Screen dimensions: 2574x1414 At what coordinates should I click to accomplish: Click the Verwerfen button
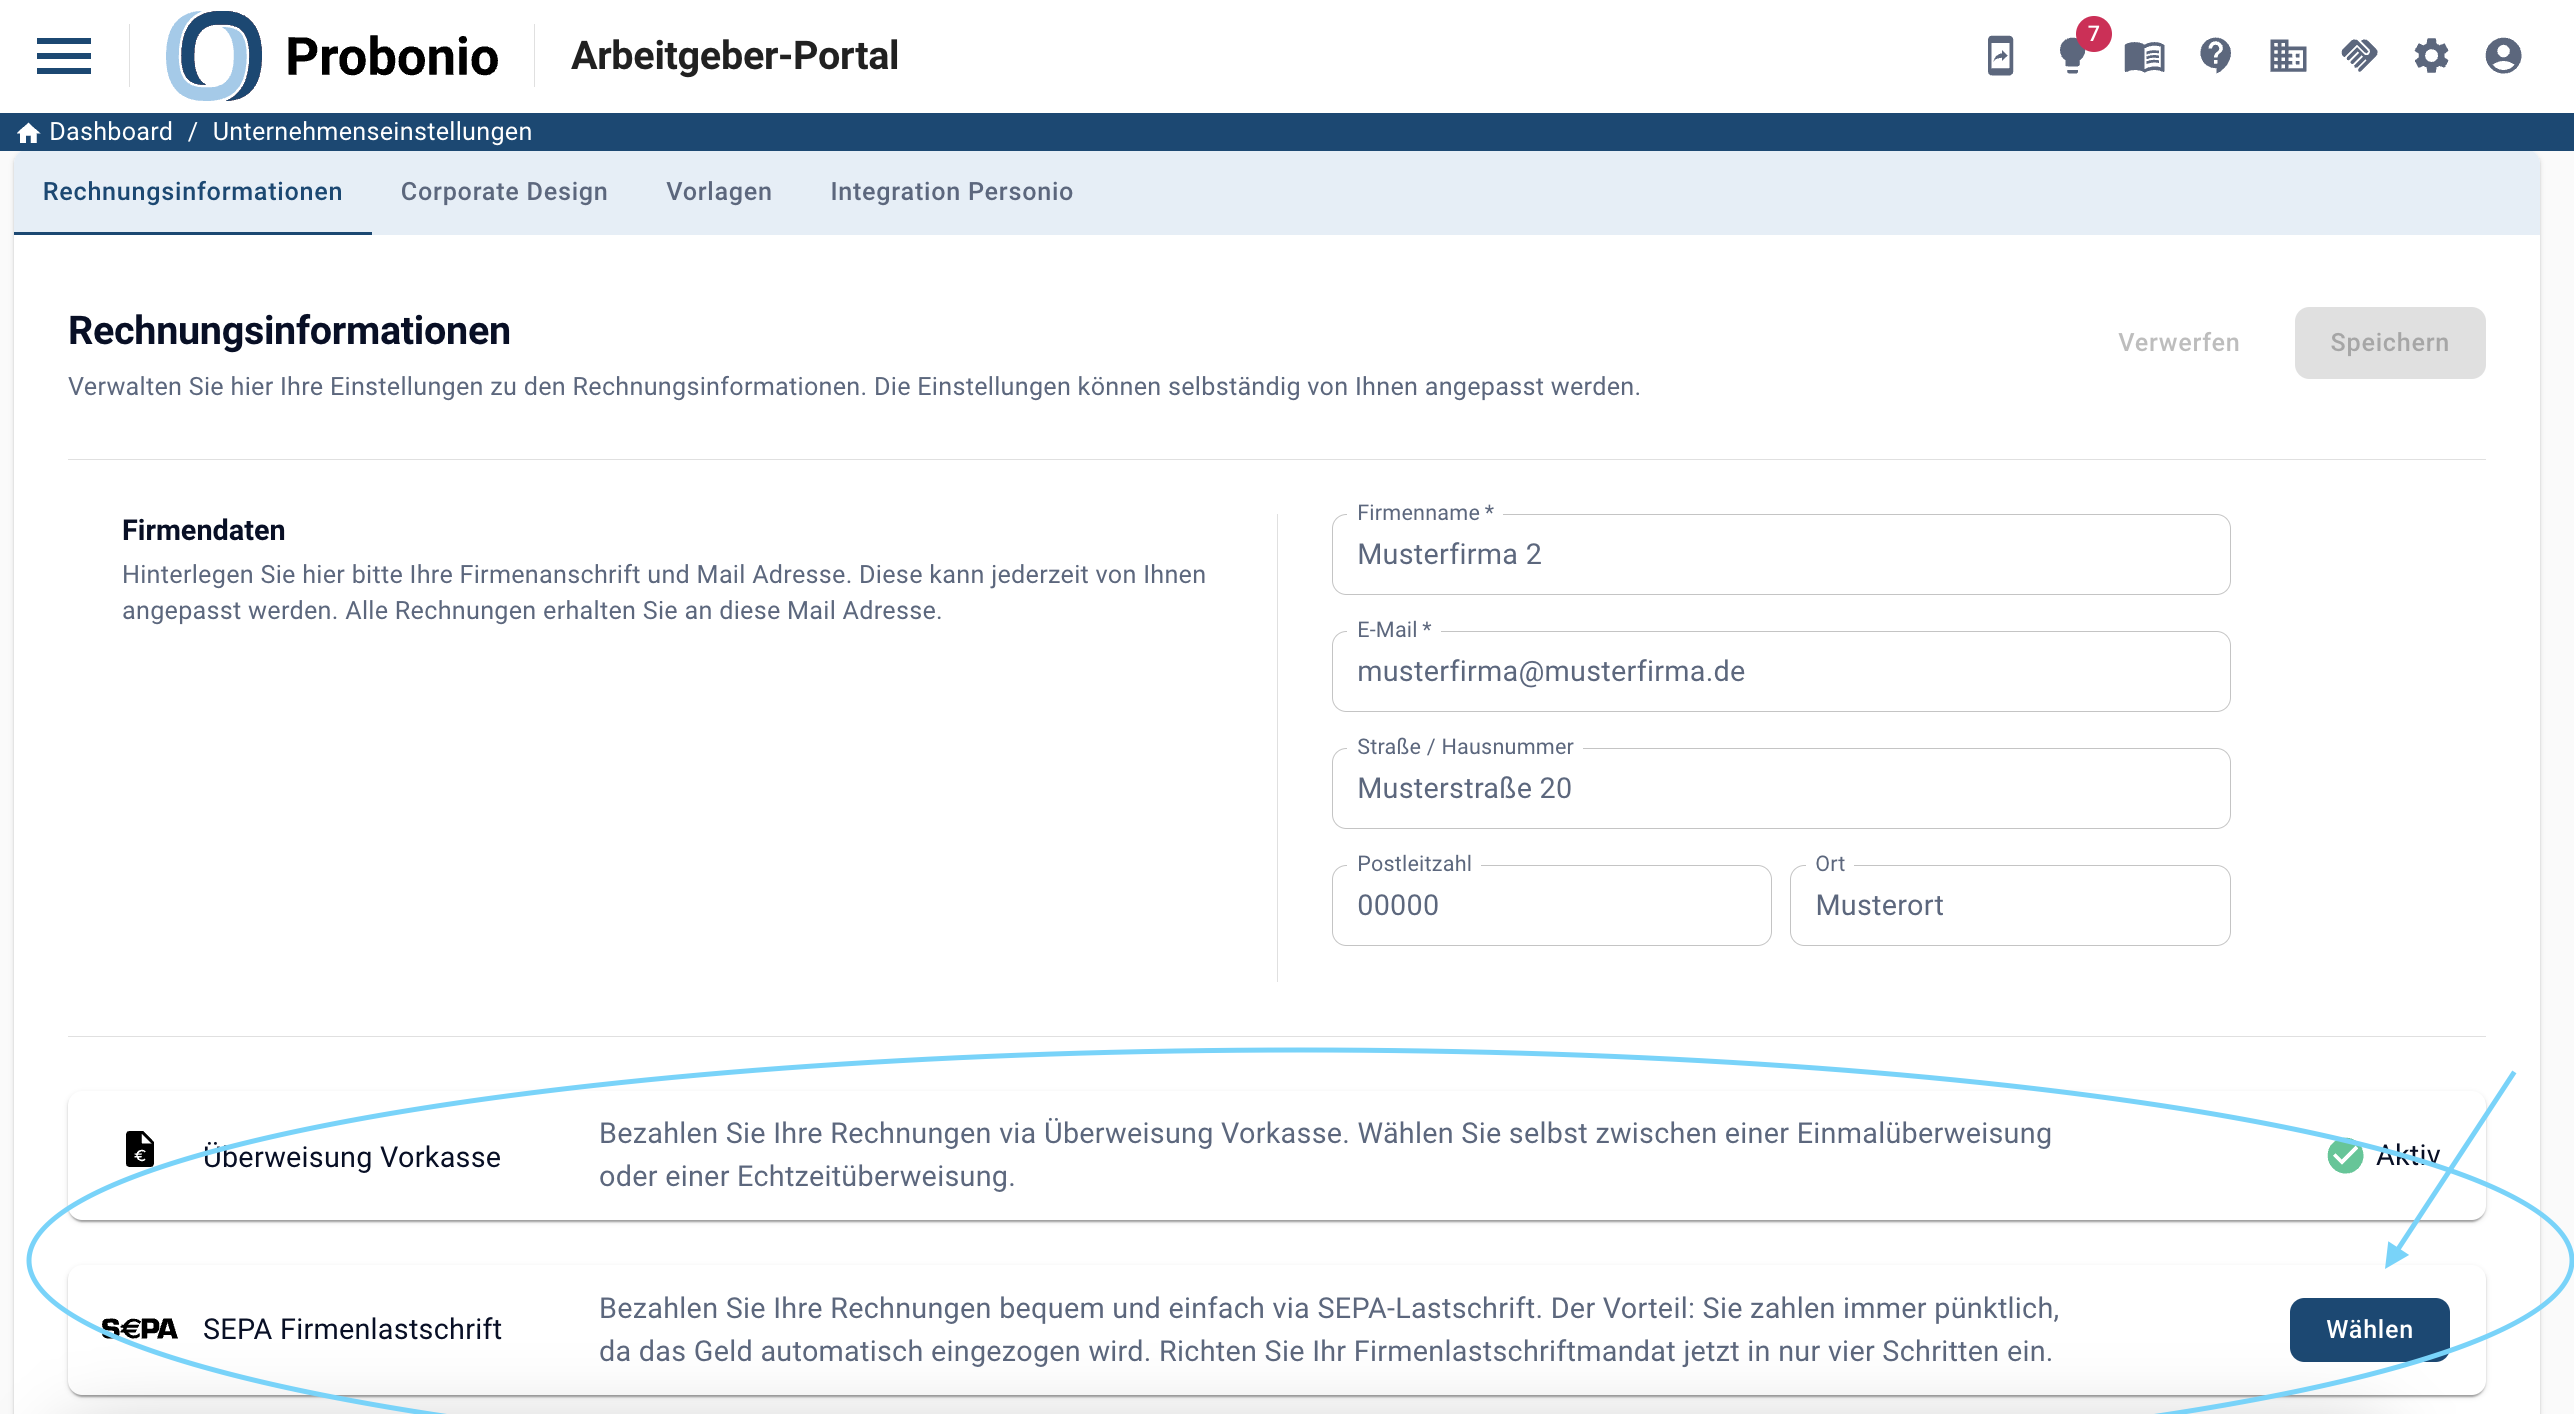pos(2179,343)
